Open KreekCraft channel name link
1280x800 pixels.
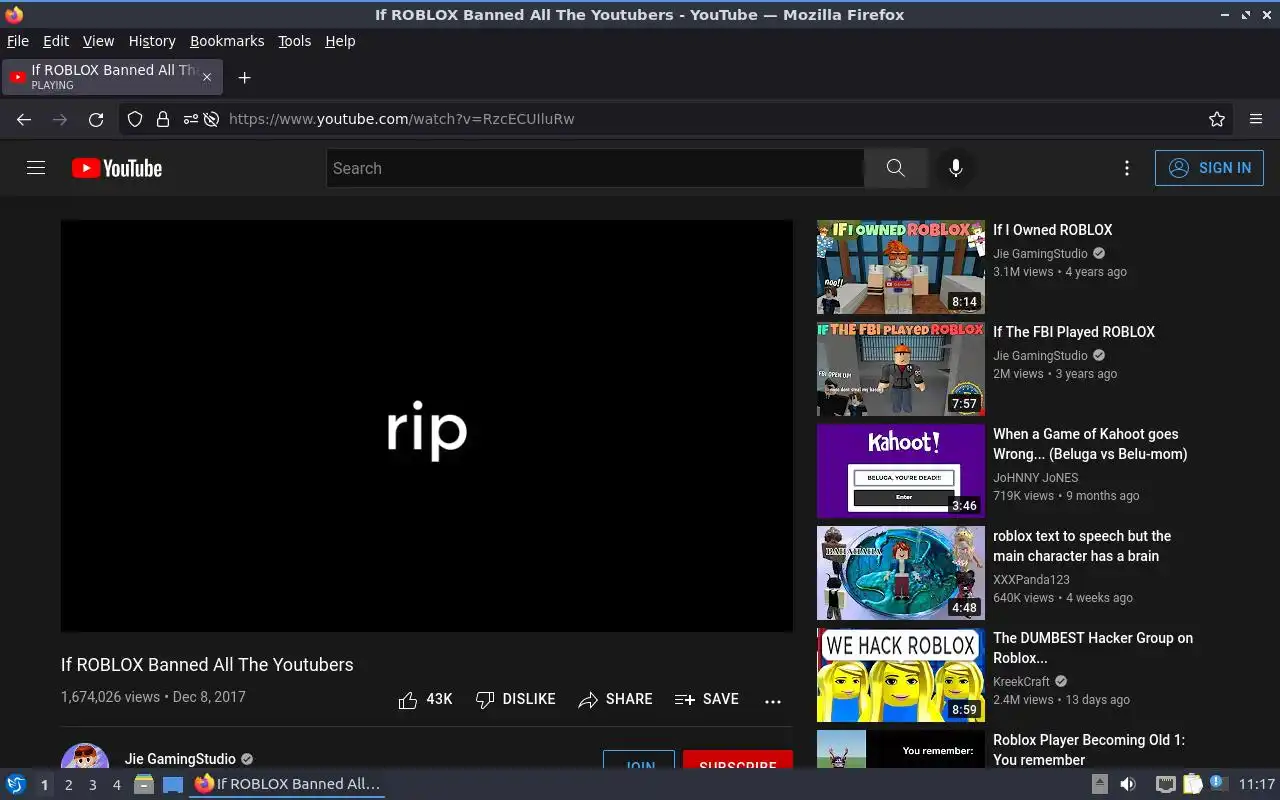[x=1021, y=681]
